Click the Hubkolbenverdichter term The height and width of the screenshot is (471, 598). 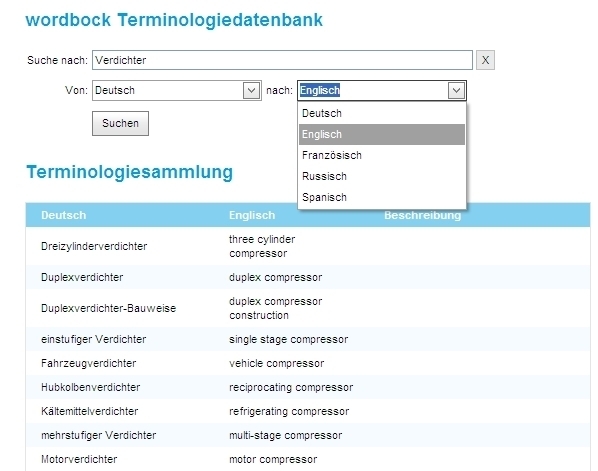pos(91,387)
